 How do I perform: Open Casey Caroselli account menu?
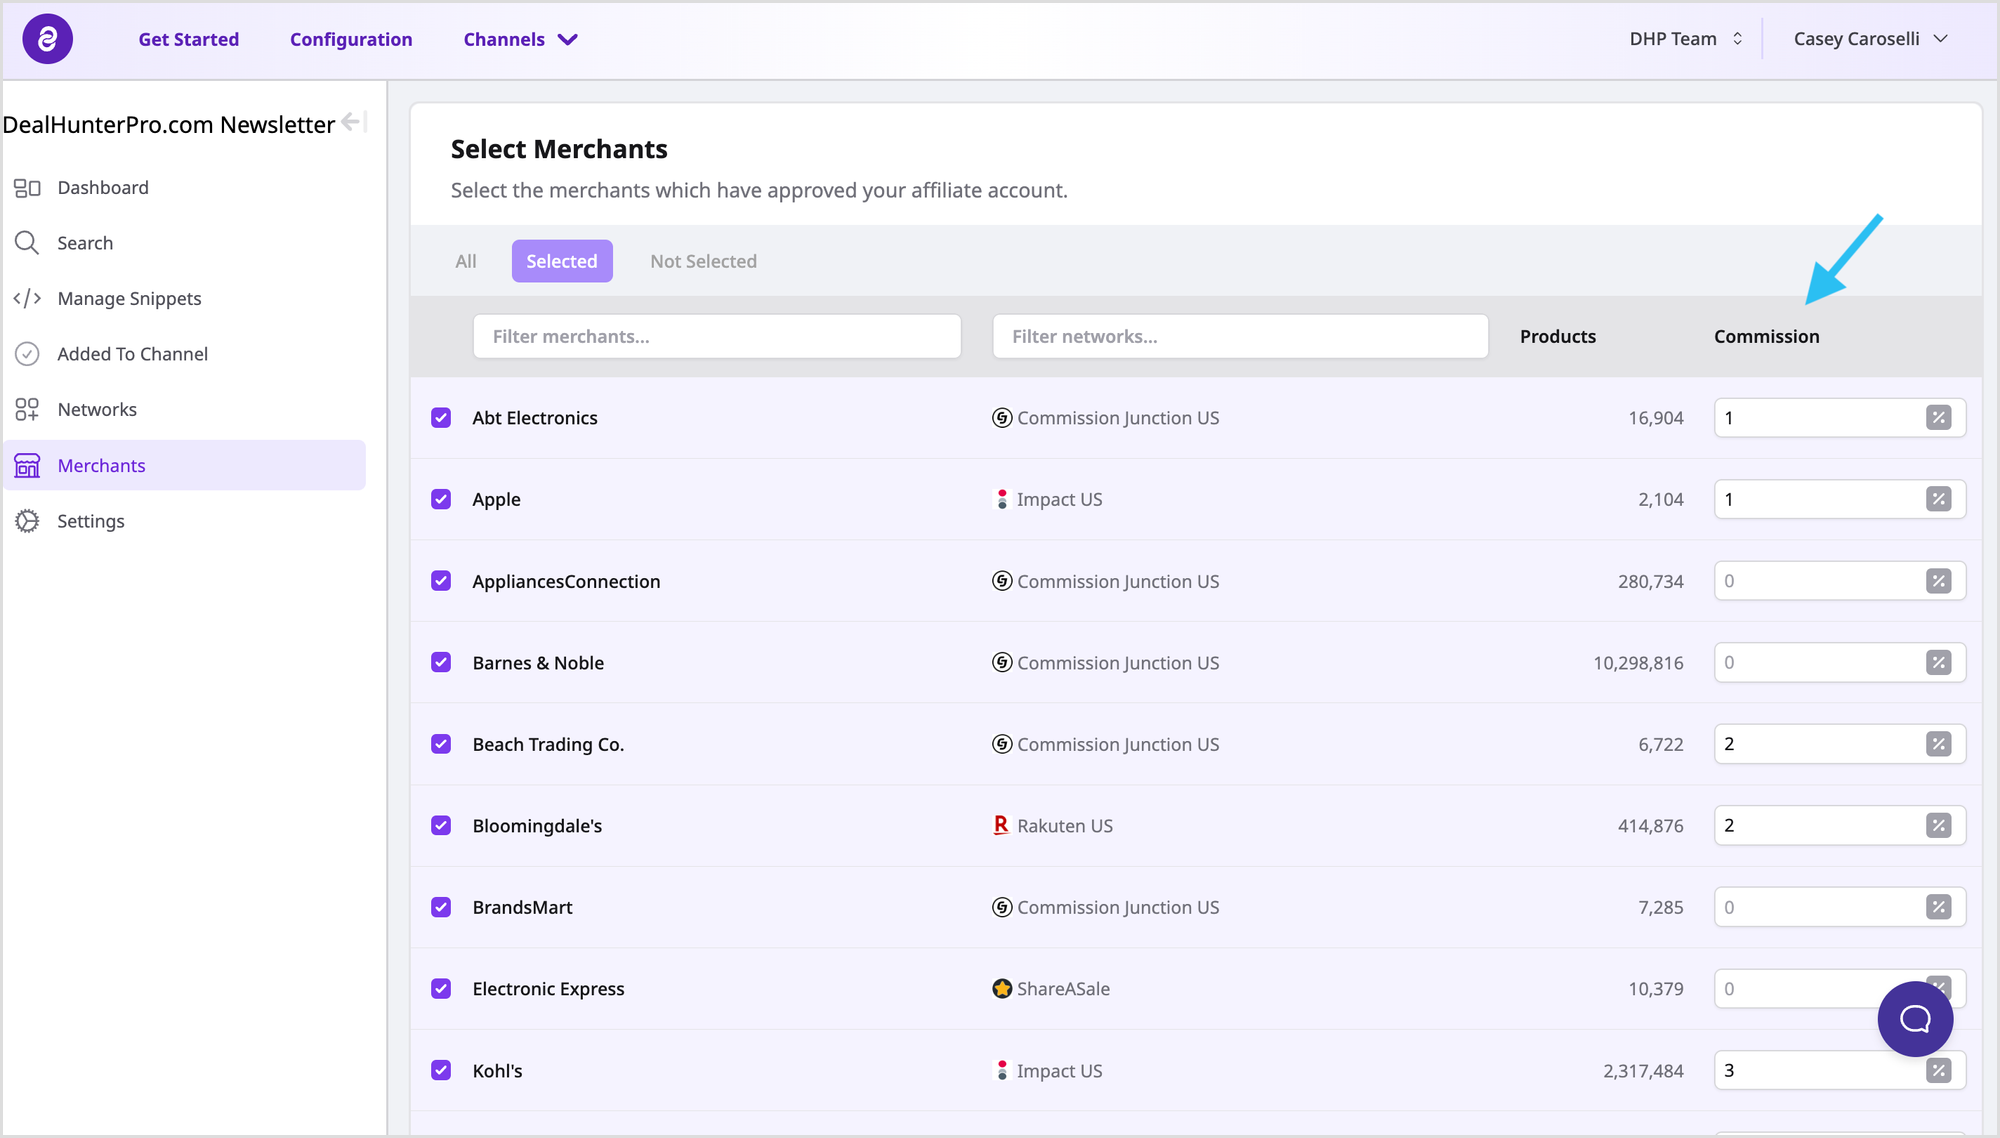tap(1870, 39)
